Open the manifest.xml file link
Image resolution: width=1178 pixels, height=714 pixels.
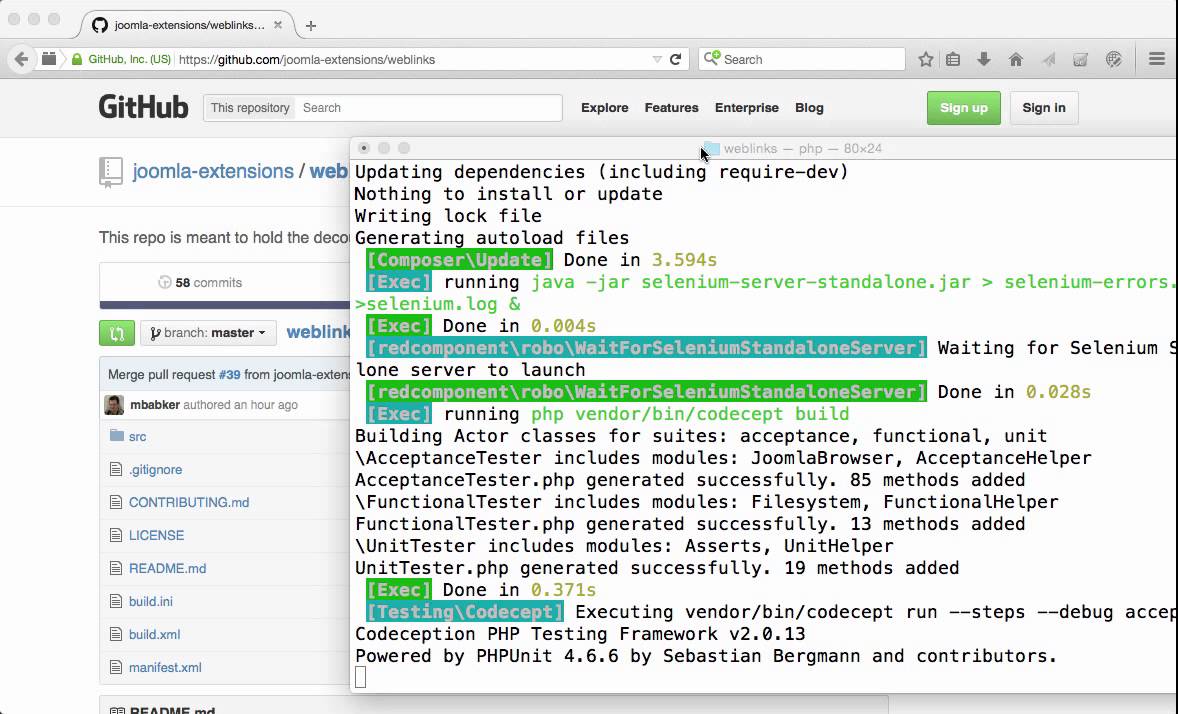pyautogui.click(x=165, y=667)
